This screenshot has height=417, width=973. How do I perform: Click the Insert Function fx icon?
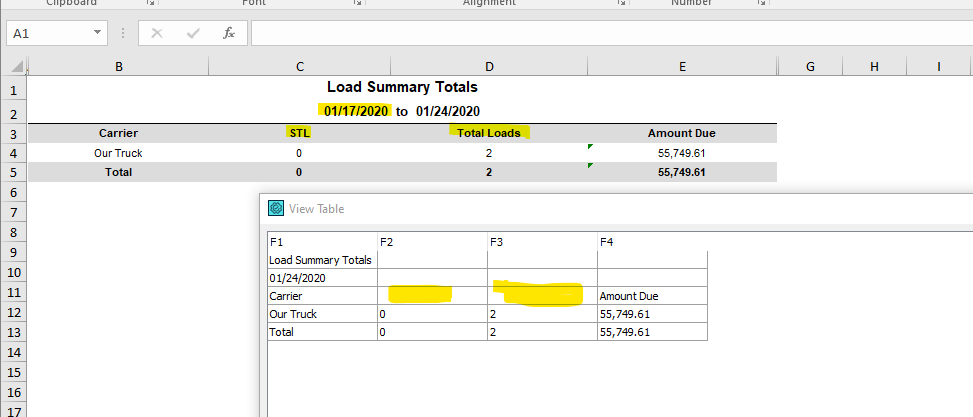click(228, 33)
